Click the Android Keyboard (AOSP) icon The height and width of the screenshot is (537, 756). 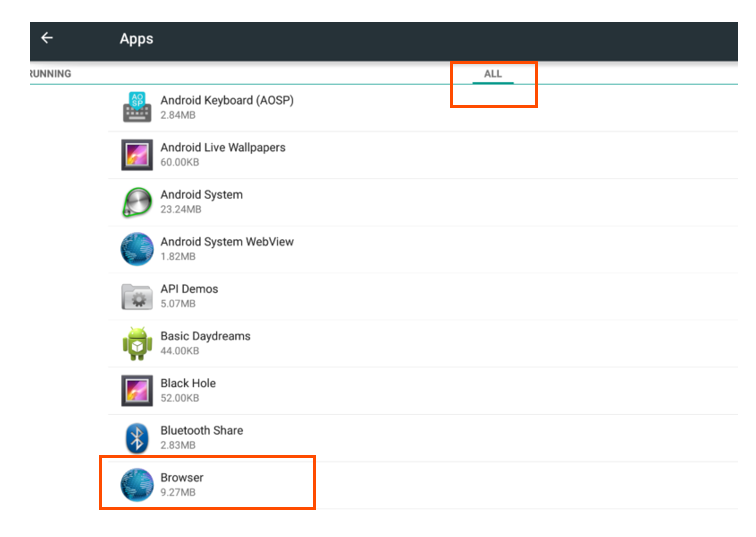pos(137,107)
